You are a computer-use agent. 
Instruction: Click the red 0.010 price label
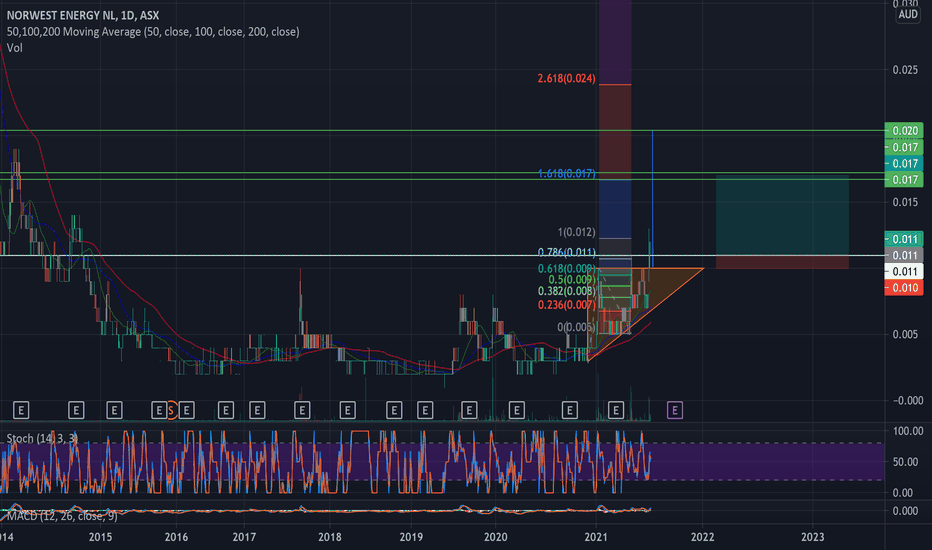(x=904, y=288)
